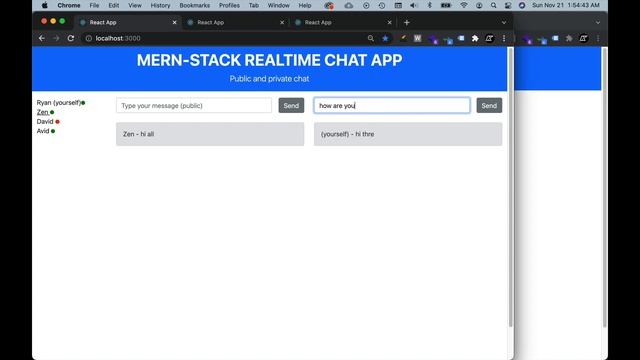Switch to the second React App tab
Screen dimensions: 640x360
(236, 22)
